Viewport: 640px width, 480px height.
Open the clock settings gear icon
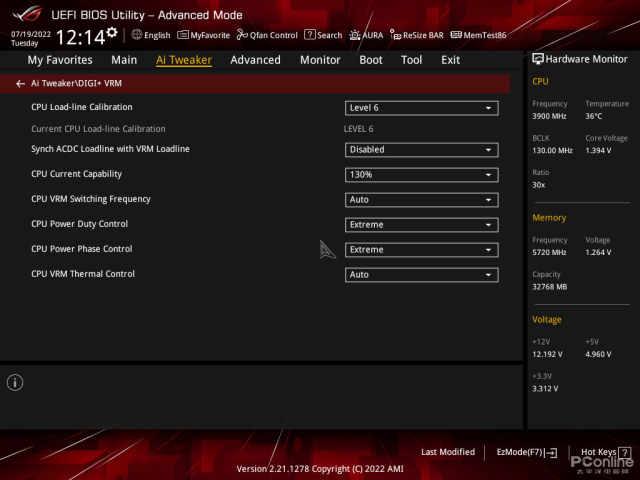[112, 33]
